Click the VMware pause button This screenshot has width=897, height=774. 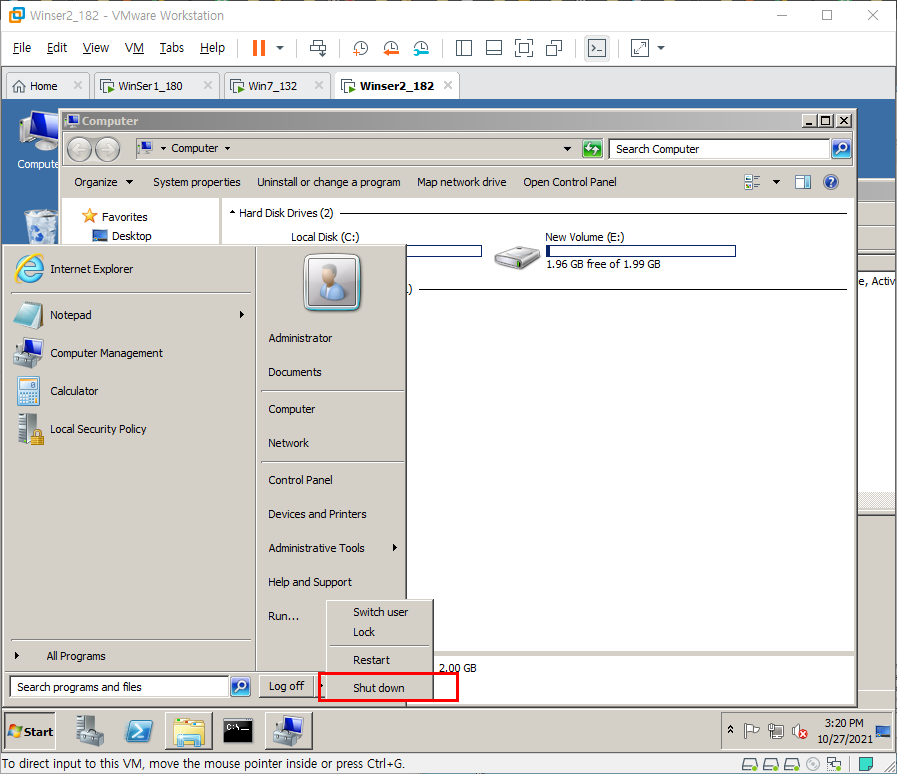pyautogui.click(x=259, y=48)
